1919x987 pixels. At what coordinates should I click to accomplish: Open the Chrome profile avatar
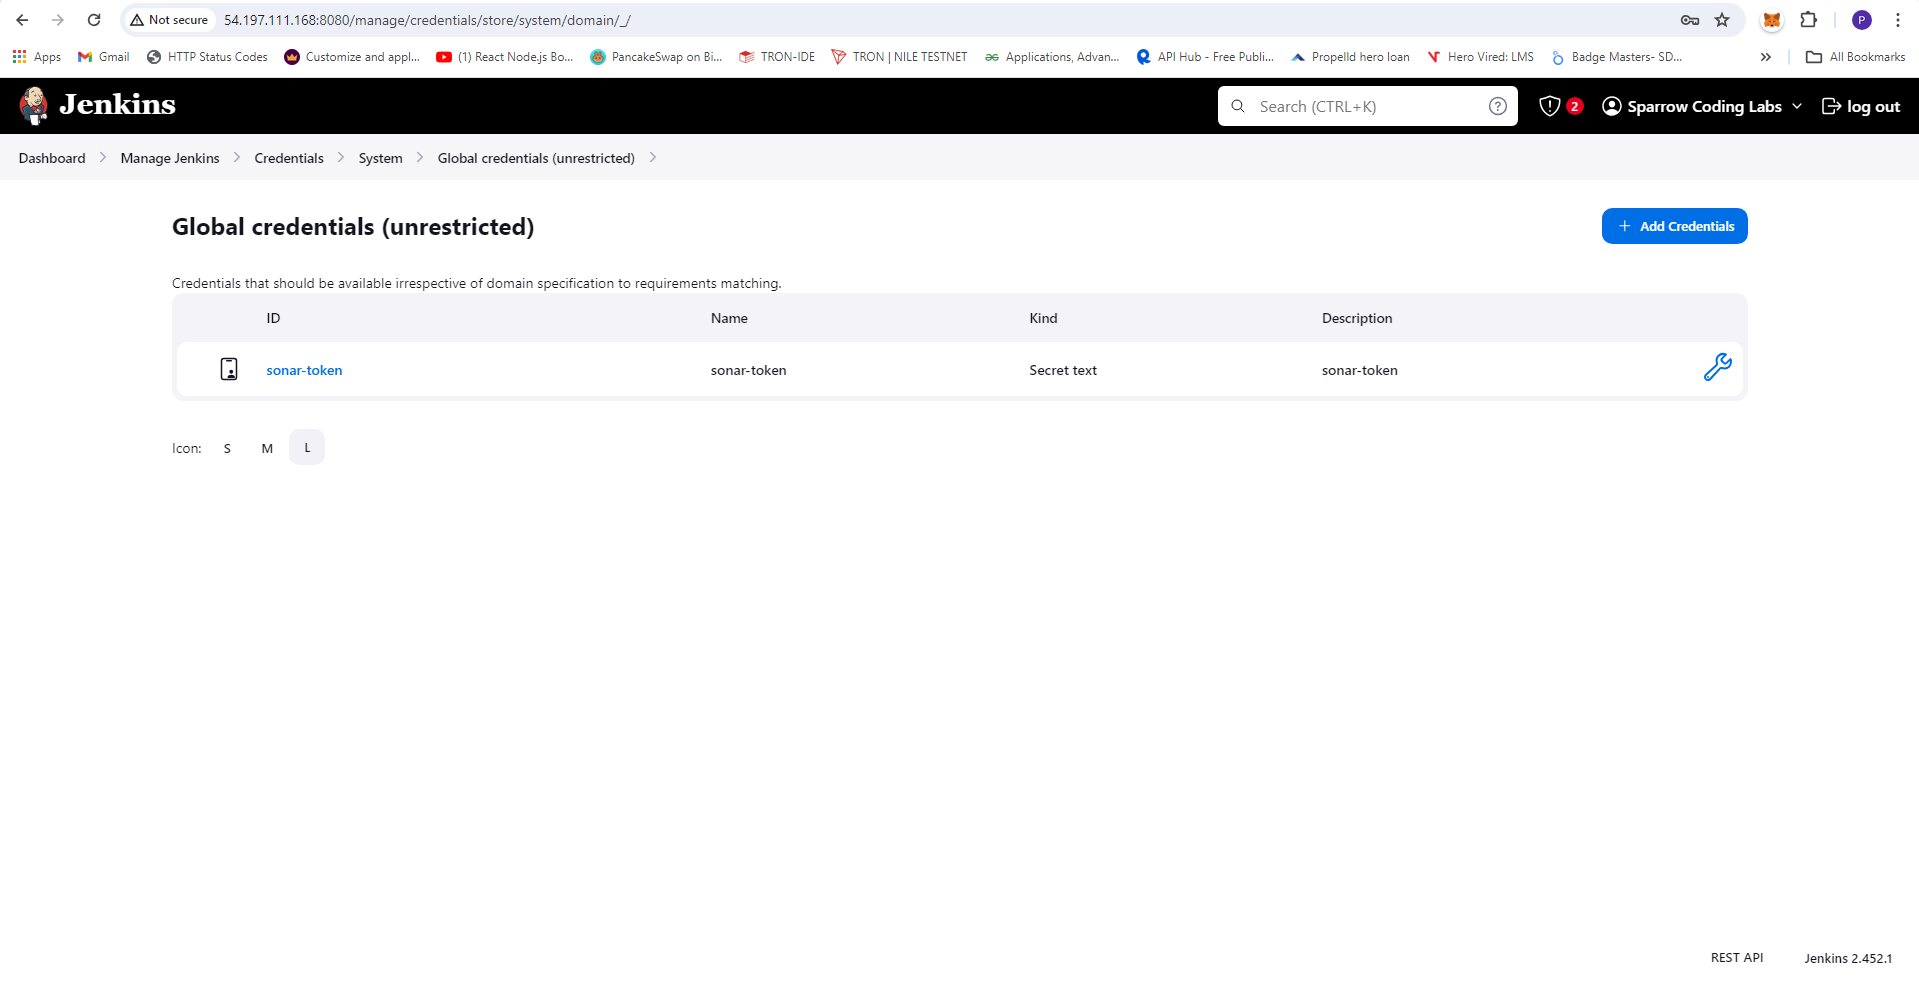(1862, 20)
